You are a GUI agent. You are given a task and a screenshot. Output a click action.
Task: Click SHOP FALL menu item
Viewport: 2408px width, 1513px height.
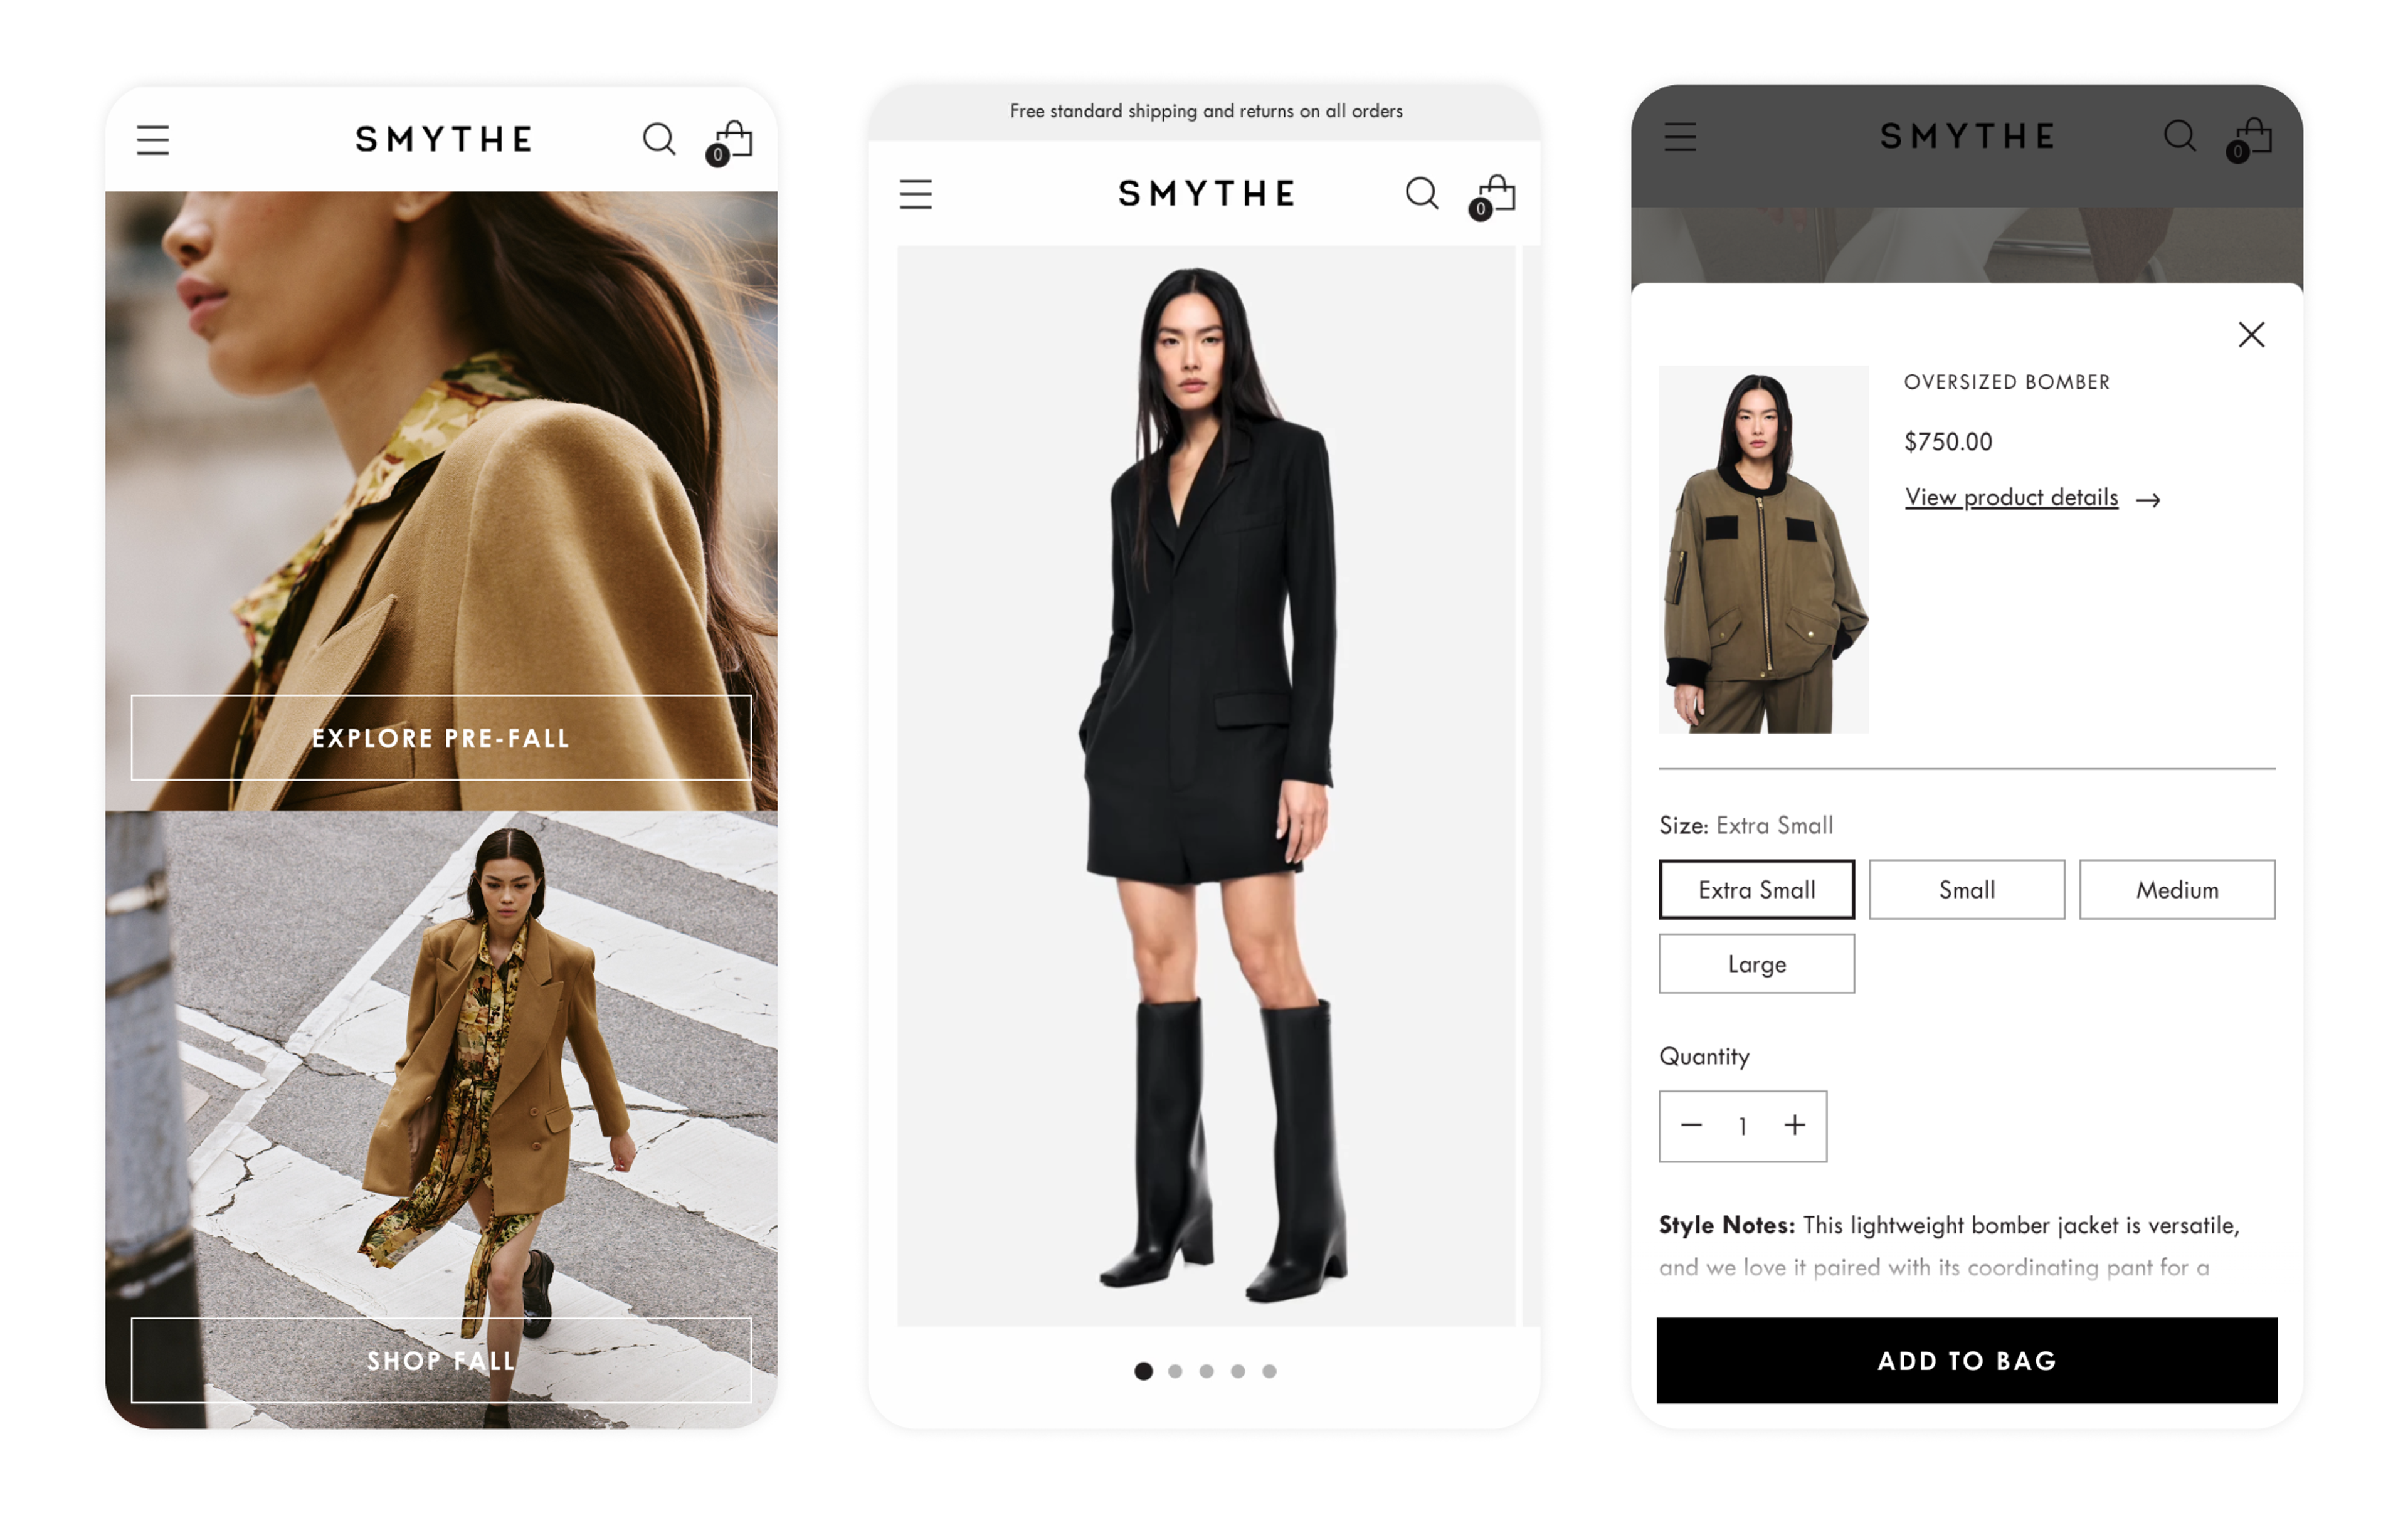point(441,1361)
